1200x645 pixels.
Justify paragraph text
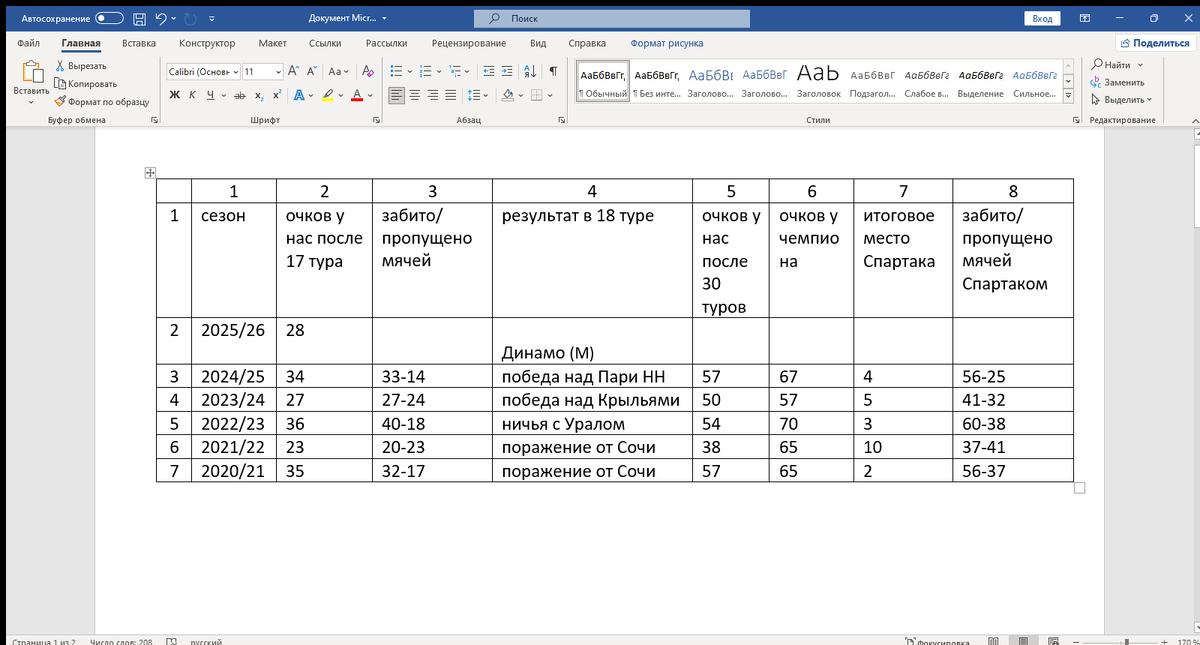[451, 95]
